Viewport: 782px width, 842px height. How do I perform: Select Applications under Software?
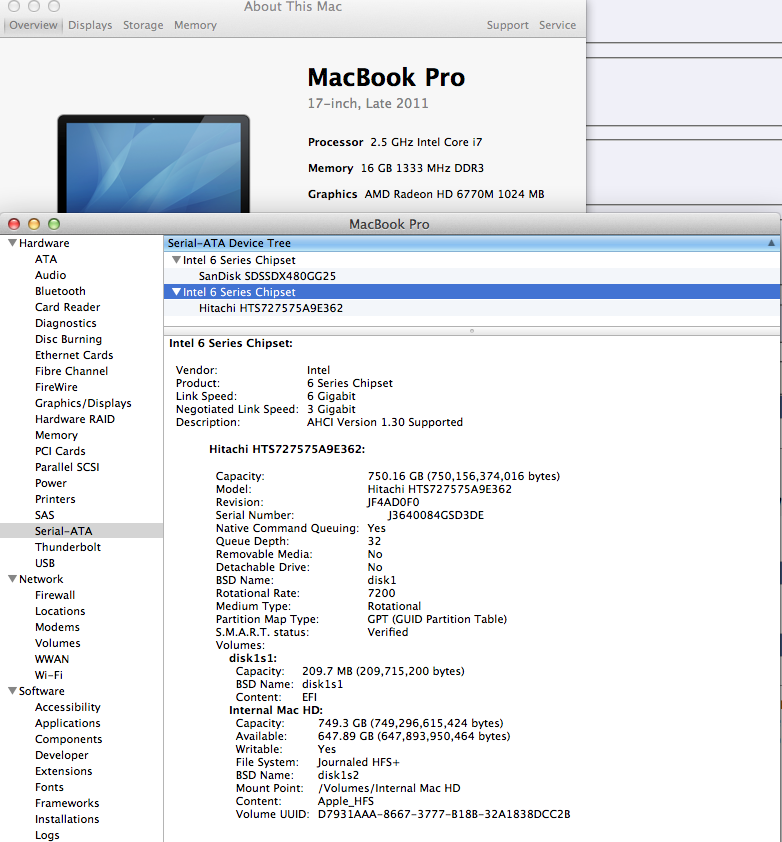coord(68,723)
